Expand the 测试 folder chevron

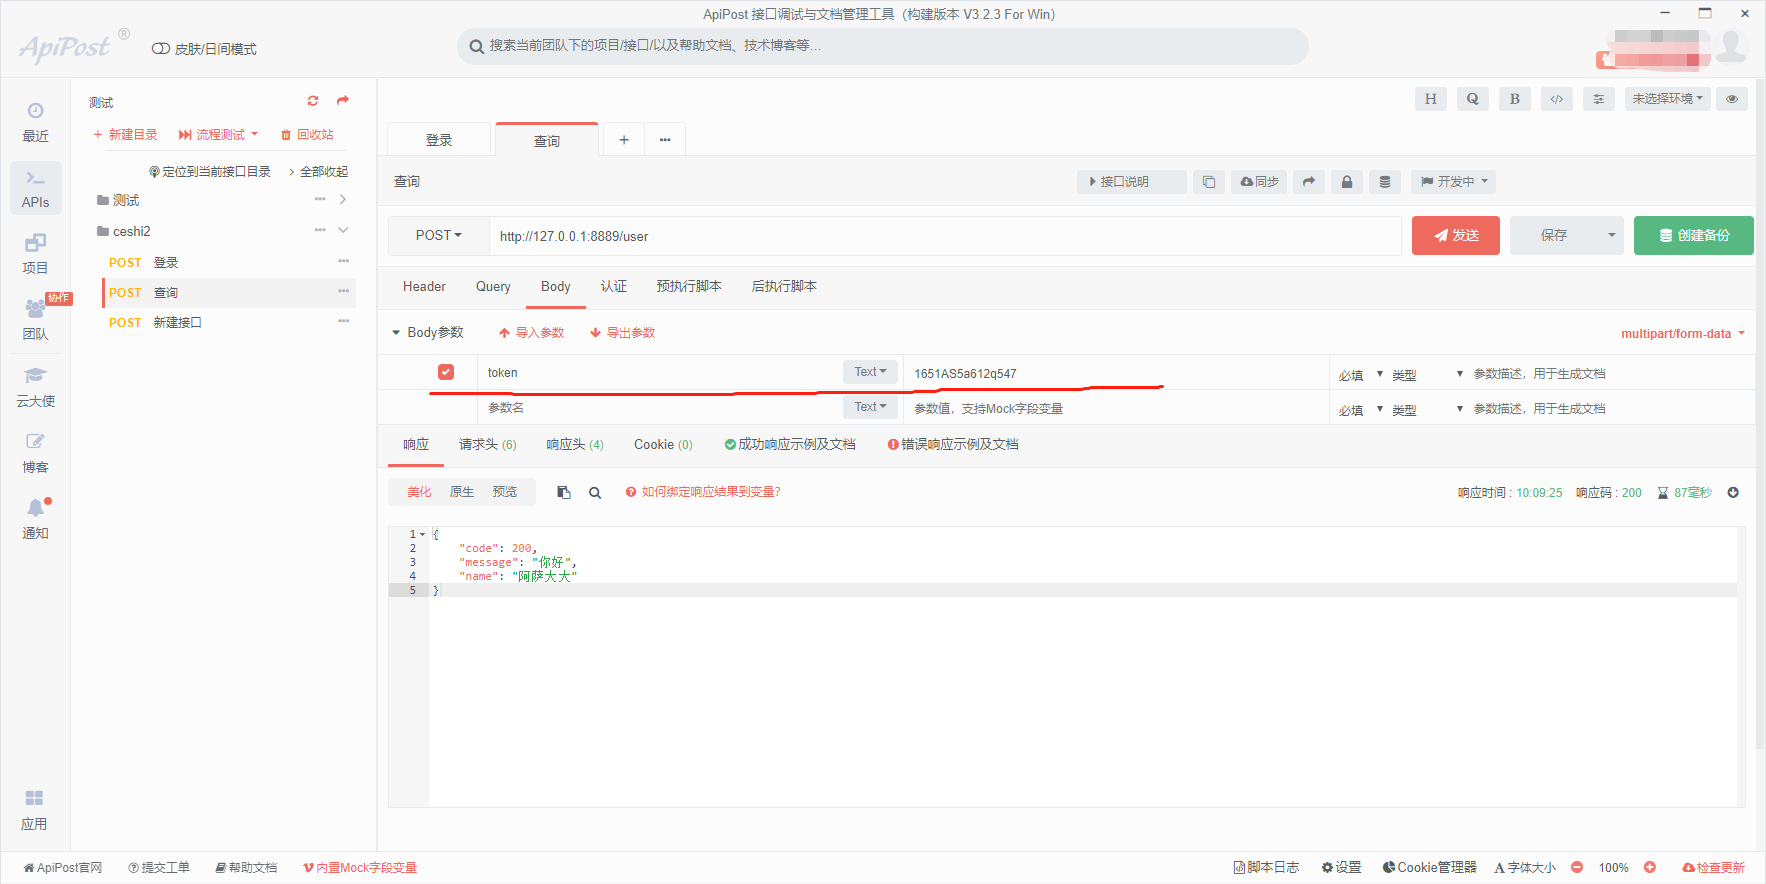pyautogui.click(x=343, y=200)
